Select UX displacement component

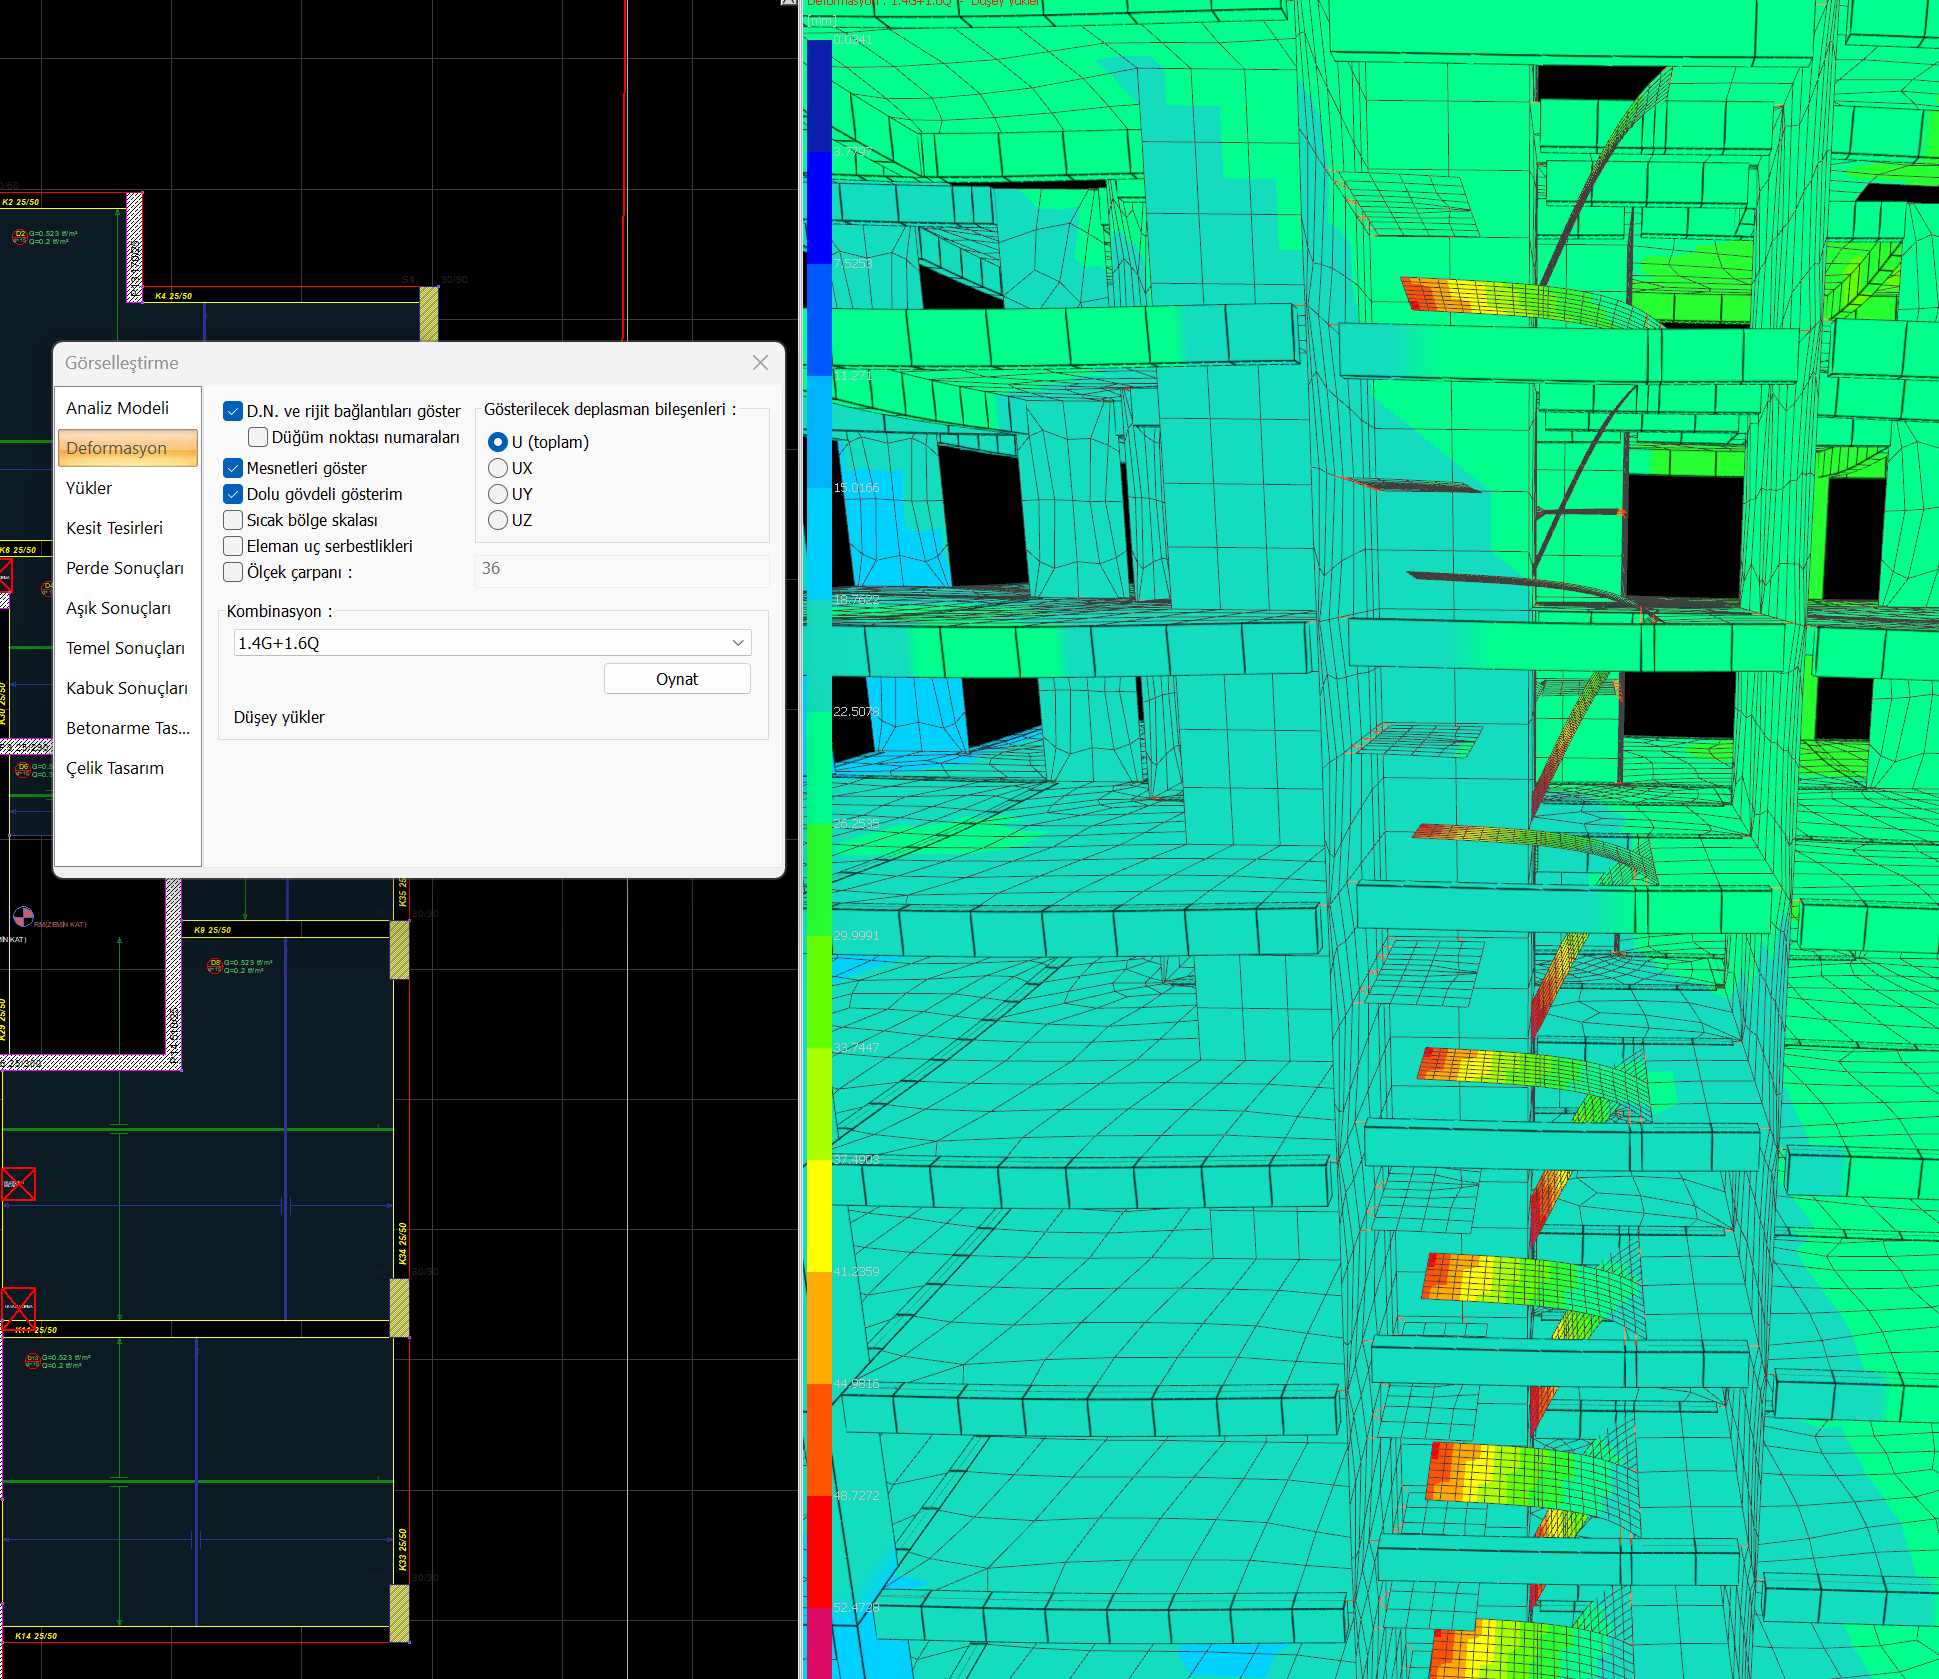(x=498, y=468)
